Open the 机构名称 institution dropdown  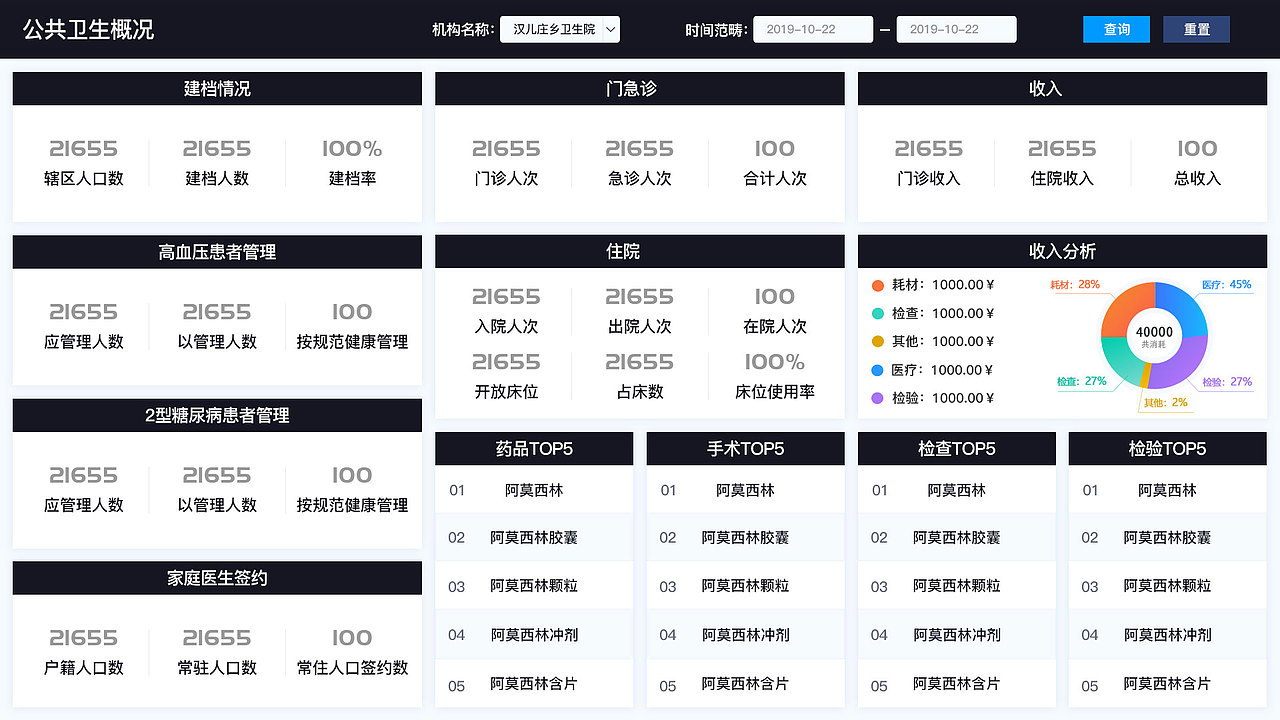(559, 29)
